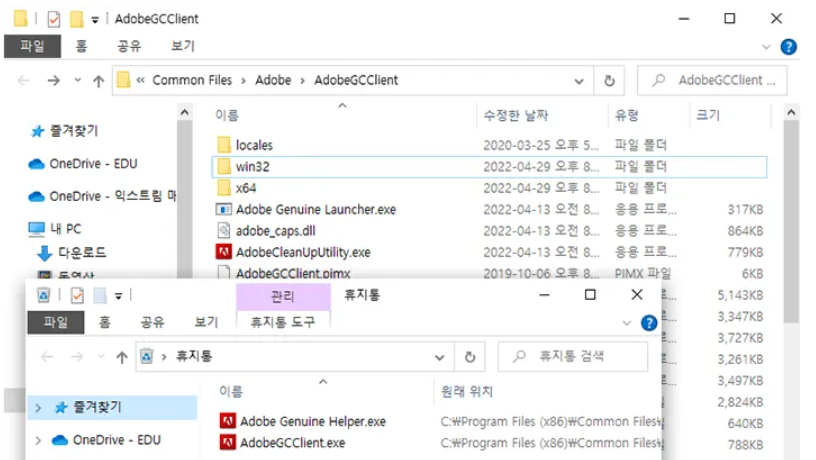Expand the ribbon in Recycle Bin window
Screen dimensions: 816x460
click(x=627, y=323)
